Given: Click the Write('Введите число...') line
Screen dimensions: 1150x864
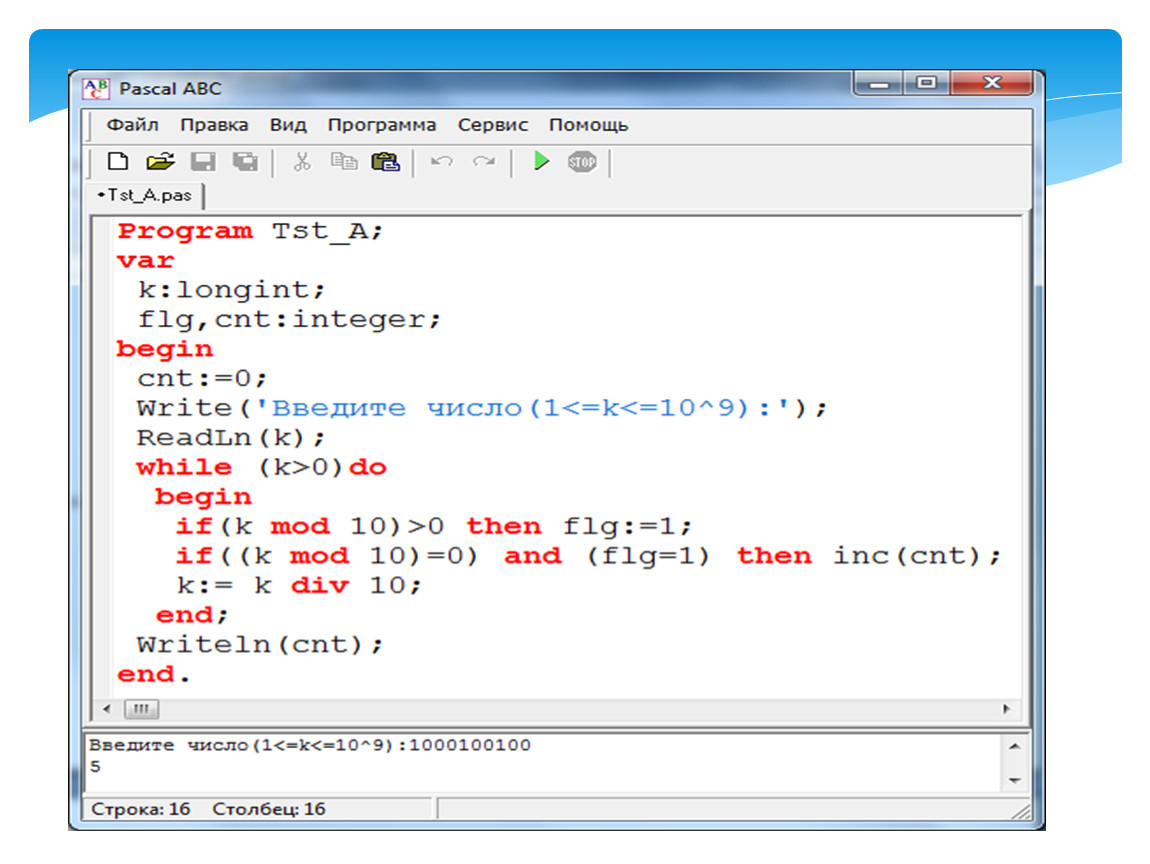Looking at the screenshot, I should point(482,408).
